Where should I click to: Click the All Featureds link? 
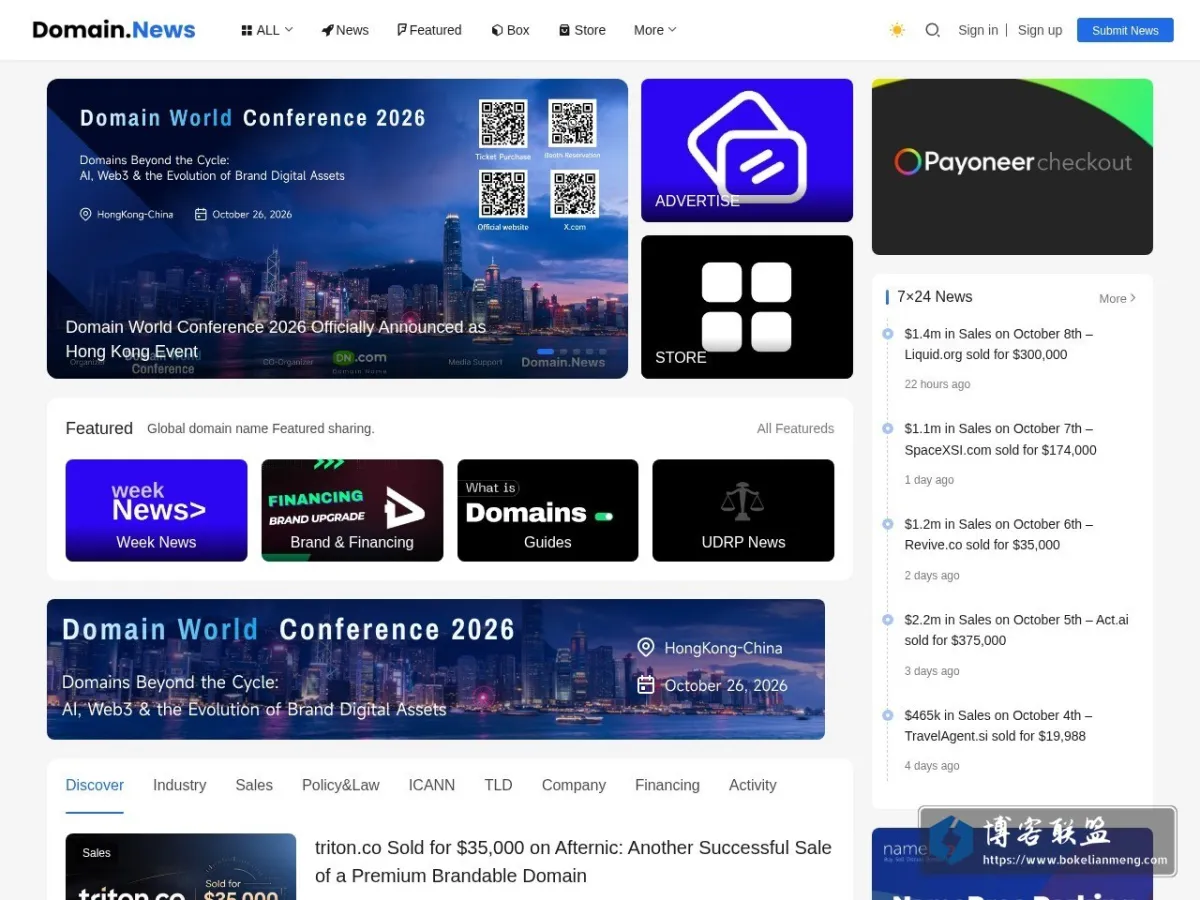coord(795,428)
